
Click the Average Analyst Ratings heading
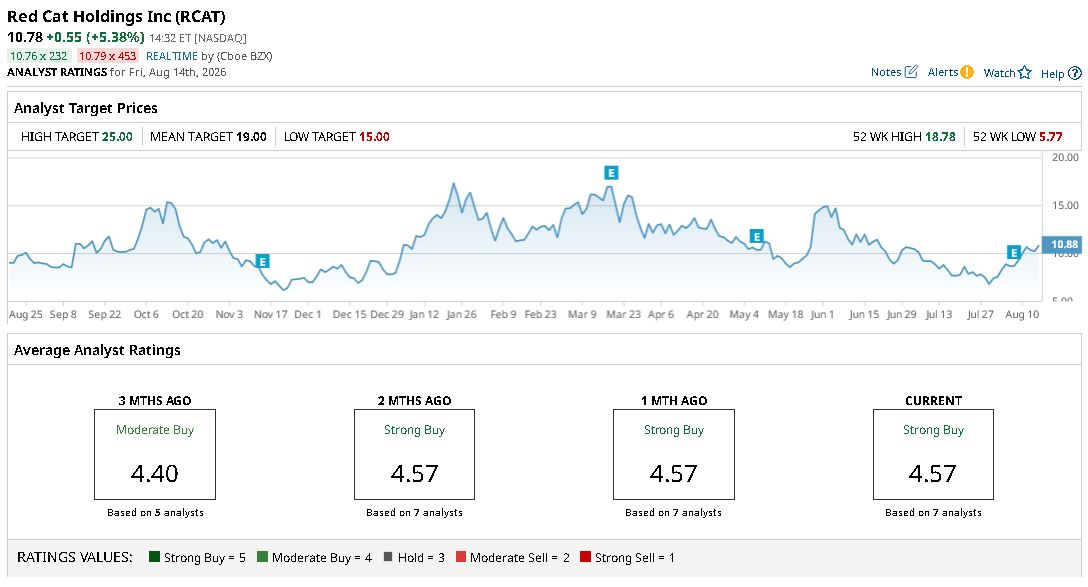pyautogui.click(x=97, y=350)
